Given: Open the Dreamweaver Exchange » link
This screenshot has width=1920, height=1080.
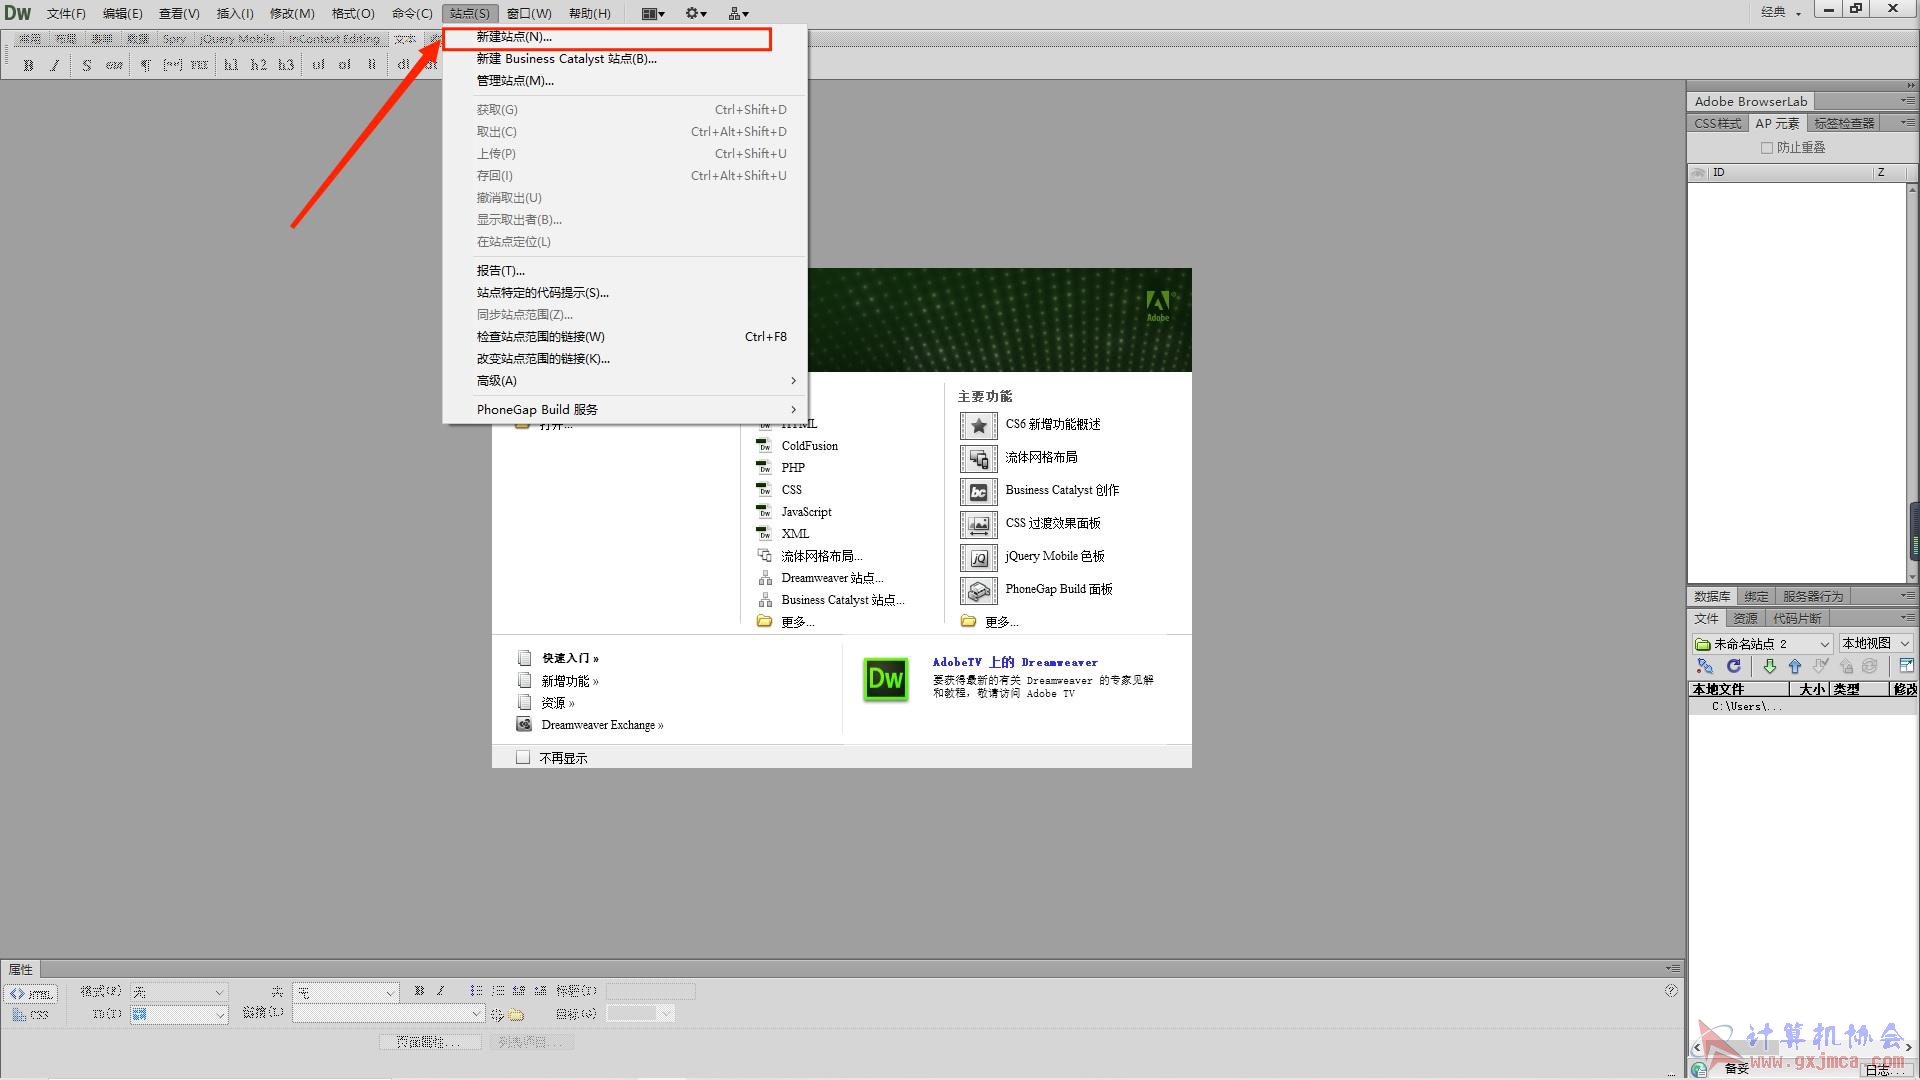Looking at the screenshot, I should point(602,725).
